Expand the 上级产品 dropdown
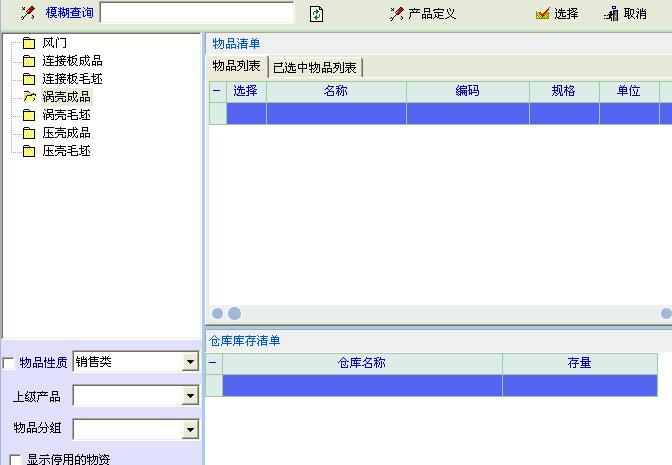The height and width of the screenshot is (465, 672). coord(190,397)
